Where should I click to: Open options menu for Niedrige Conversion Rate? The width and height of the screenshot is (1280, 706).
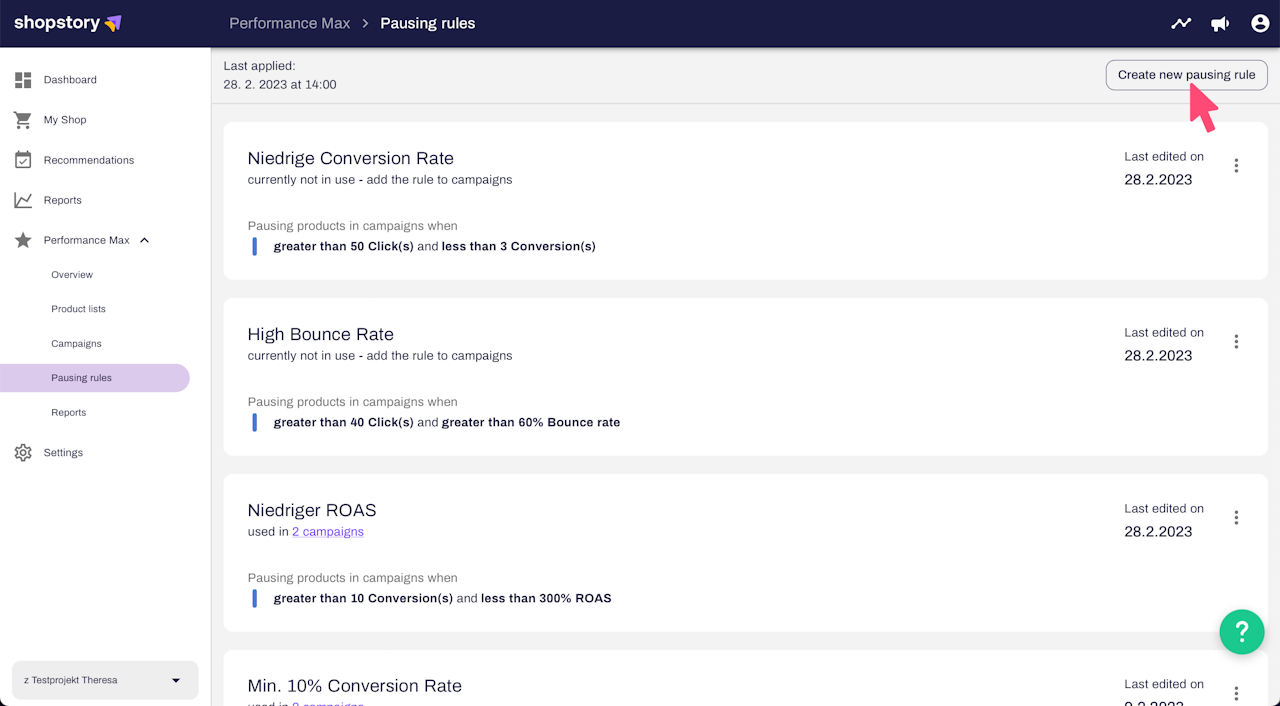[x=1236, y=166]
